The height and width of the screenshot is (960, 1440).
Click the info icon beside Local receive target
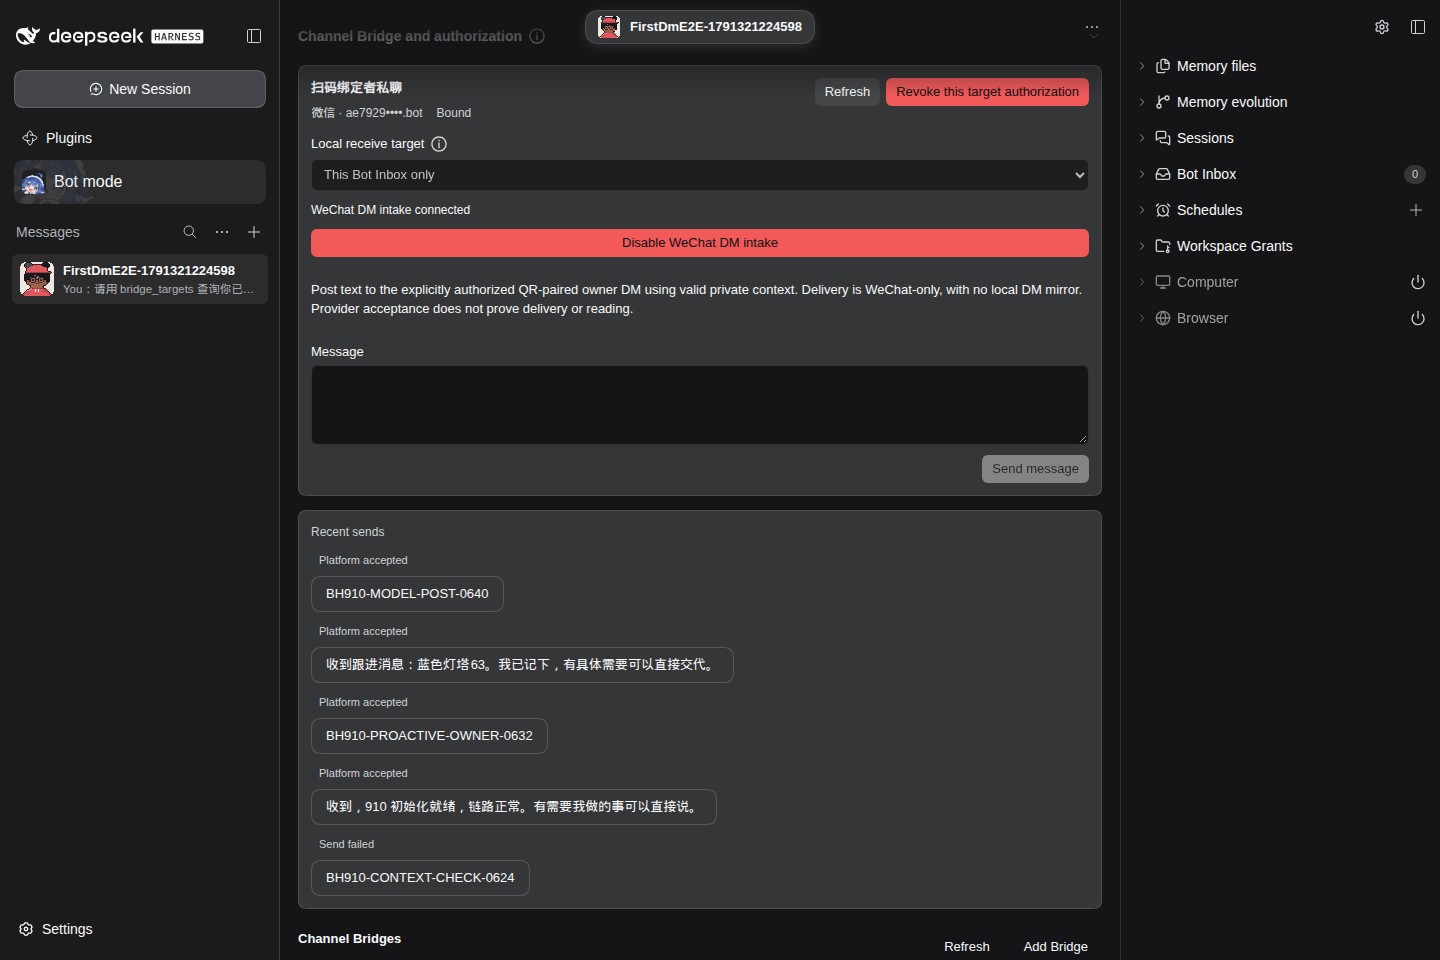click(439, 144)
